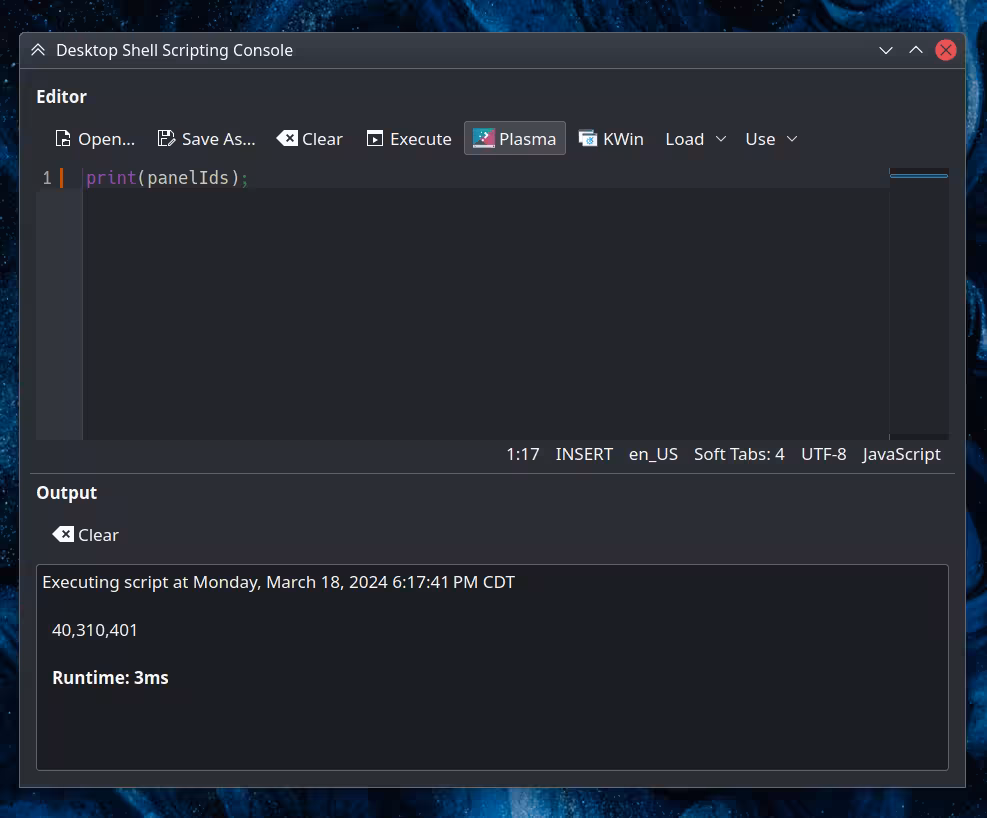Click the en_US dictionary language label
987x818 pixels.
tap(653, 454)
